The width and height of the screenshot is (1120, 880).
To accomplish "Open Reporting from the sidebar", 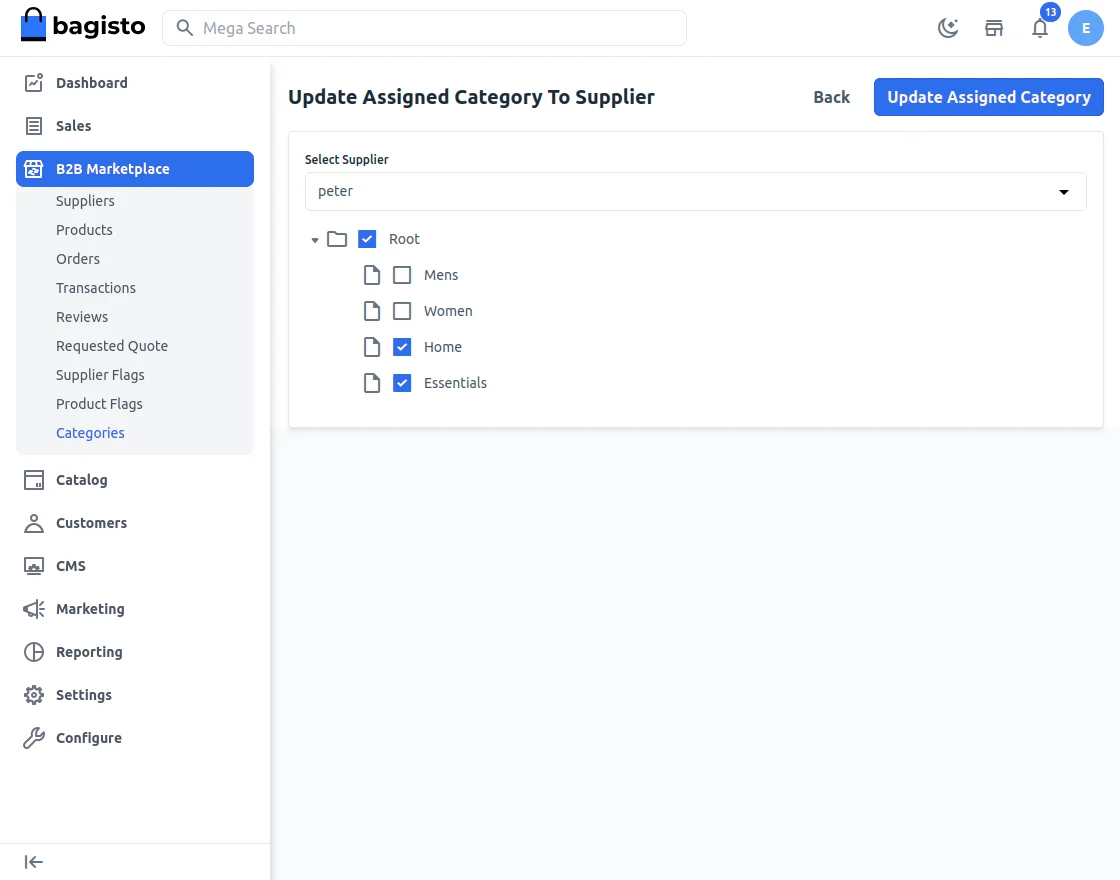I will coord(89,652).
